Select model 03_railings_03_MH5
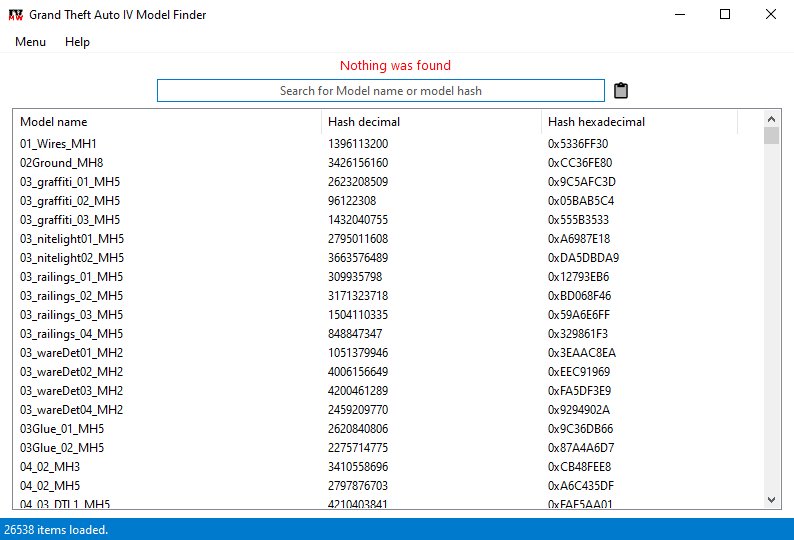 click(71, 315)
